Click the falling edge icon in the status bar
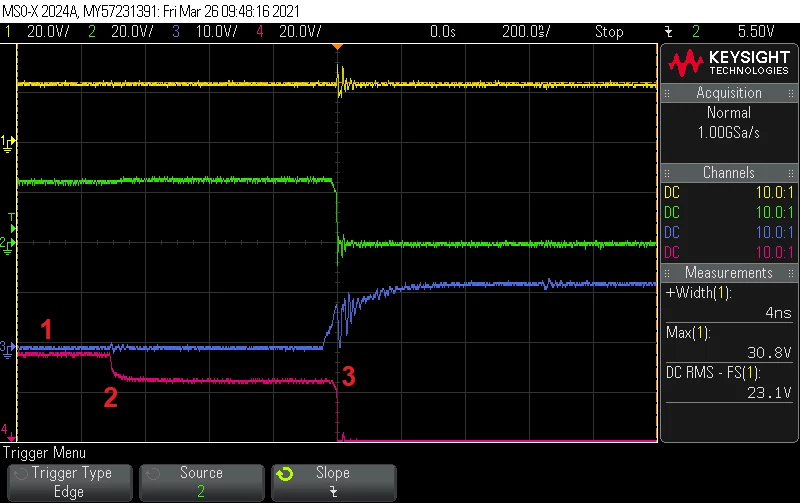This screenshot has width=800, height=503. click(668, 32)
